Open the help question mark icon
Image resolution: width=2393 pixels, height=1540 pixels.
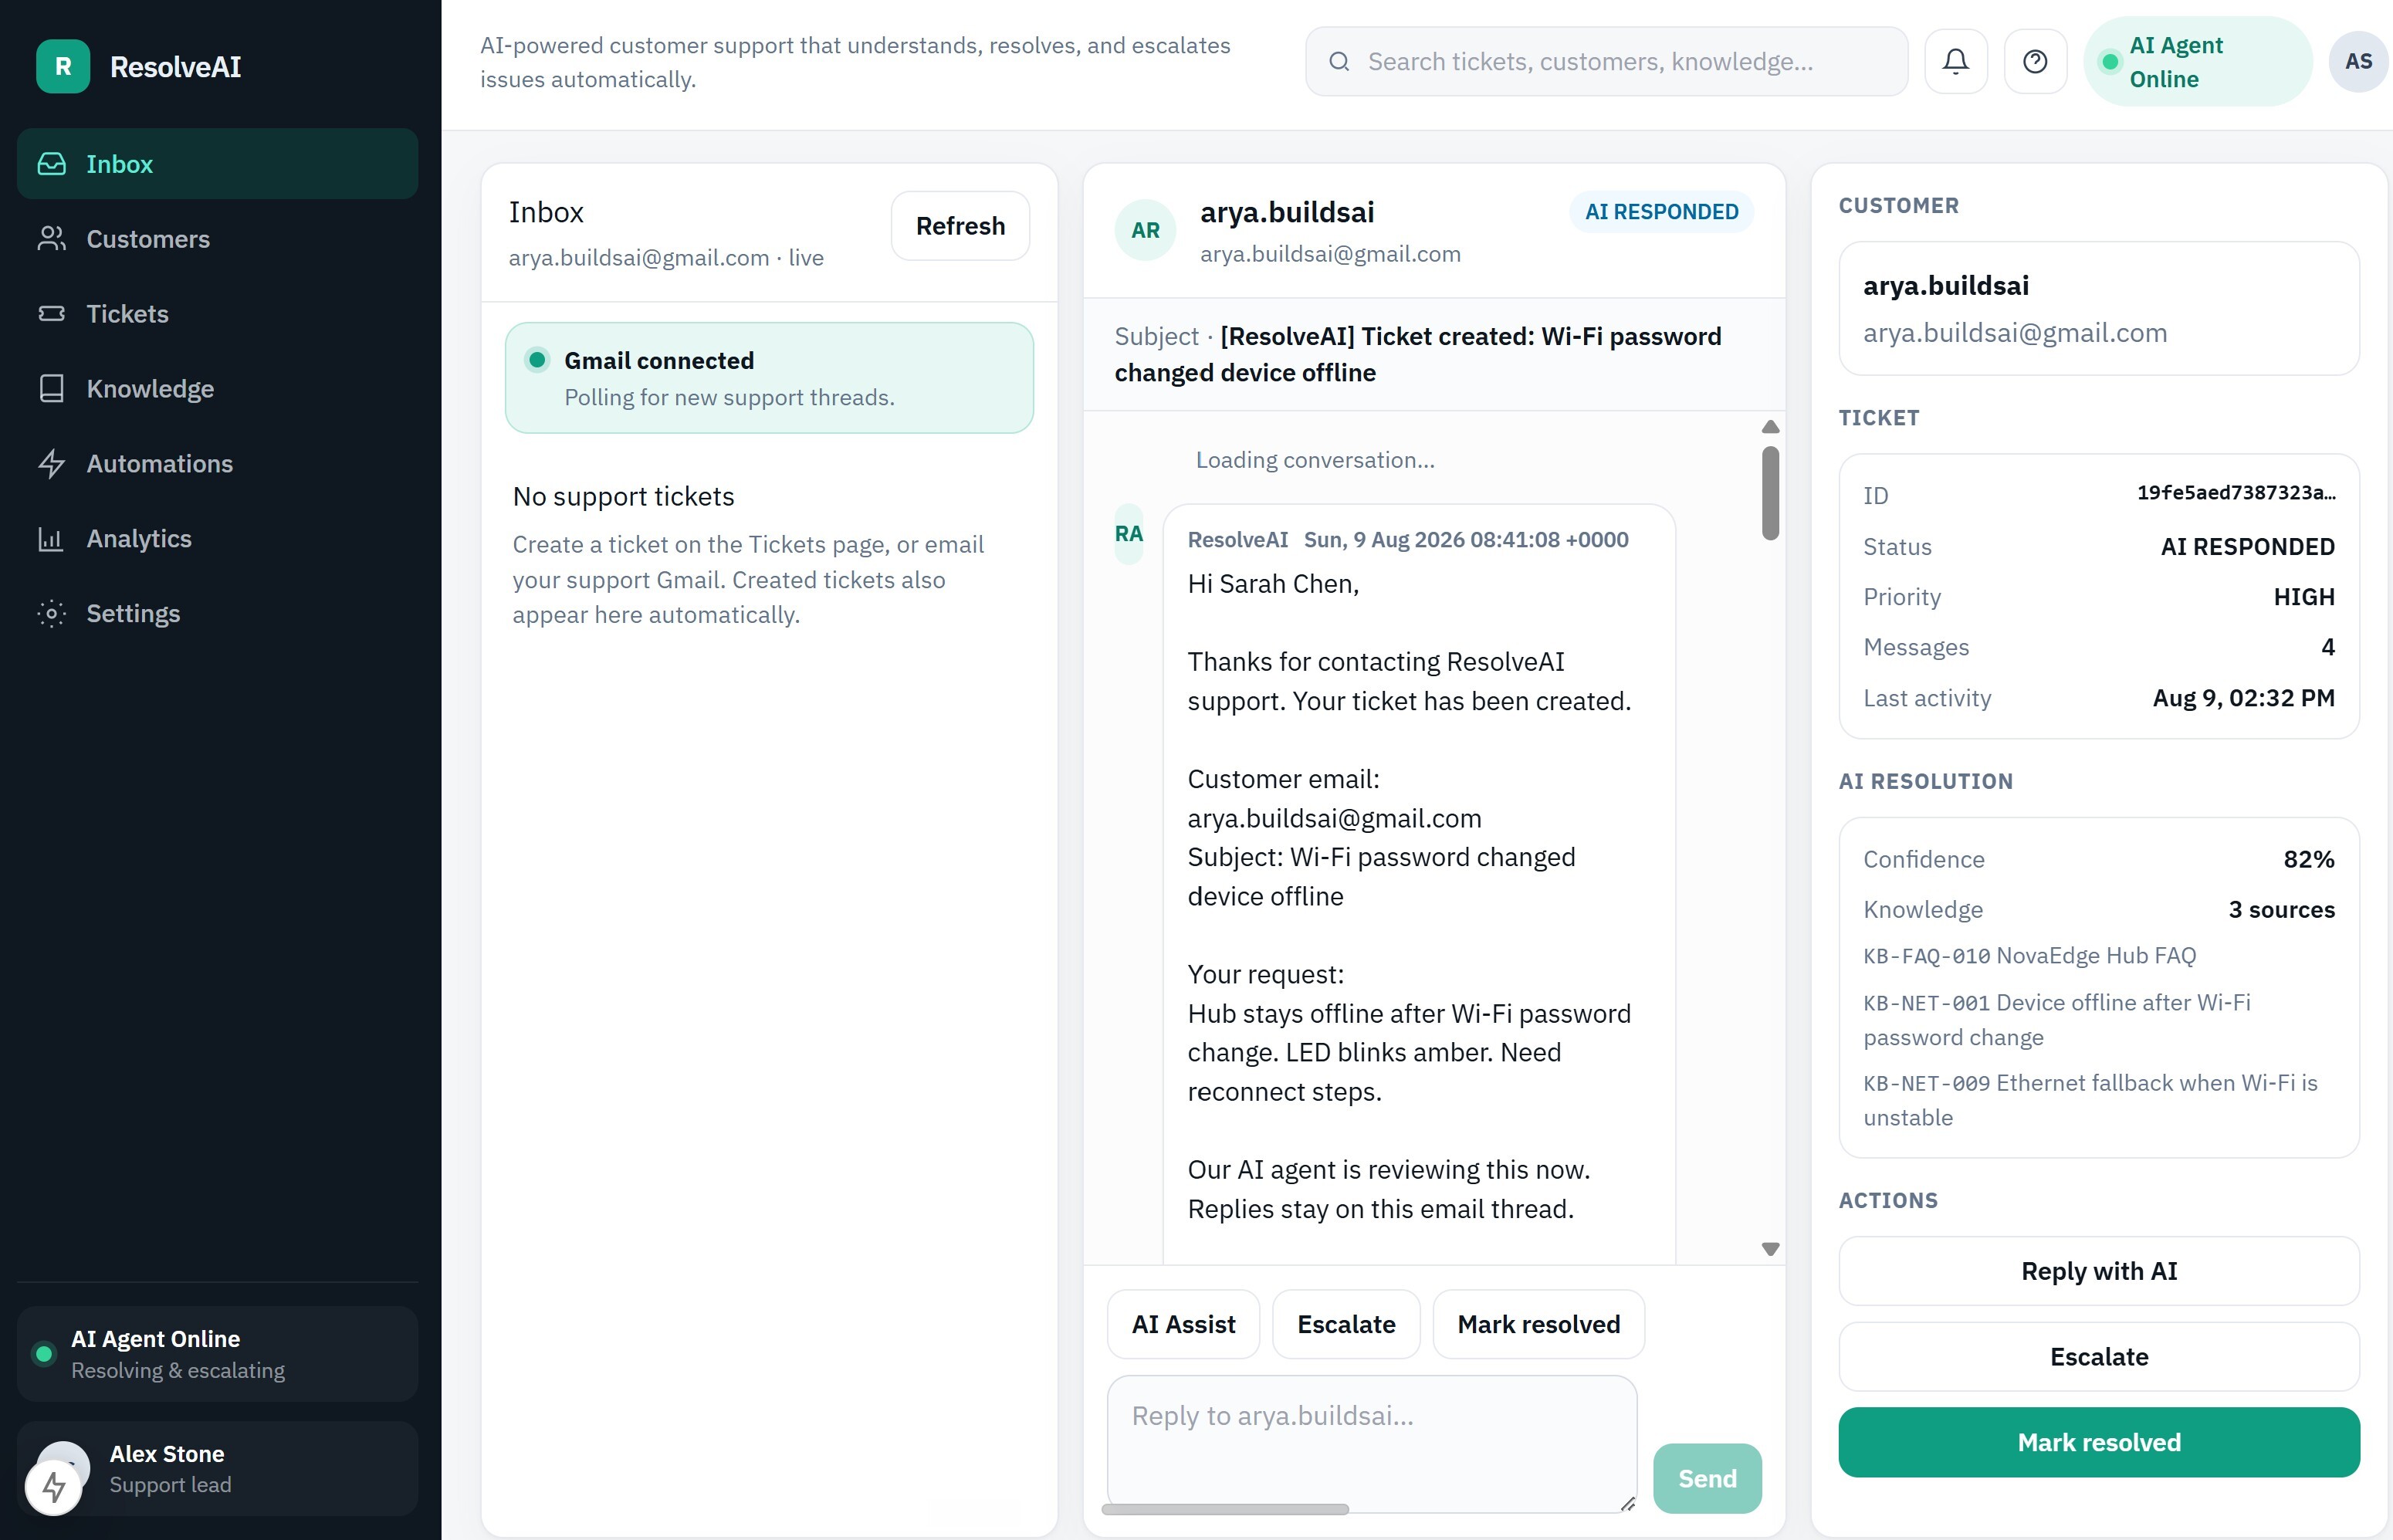(2035, 62)
